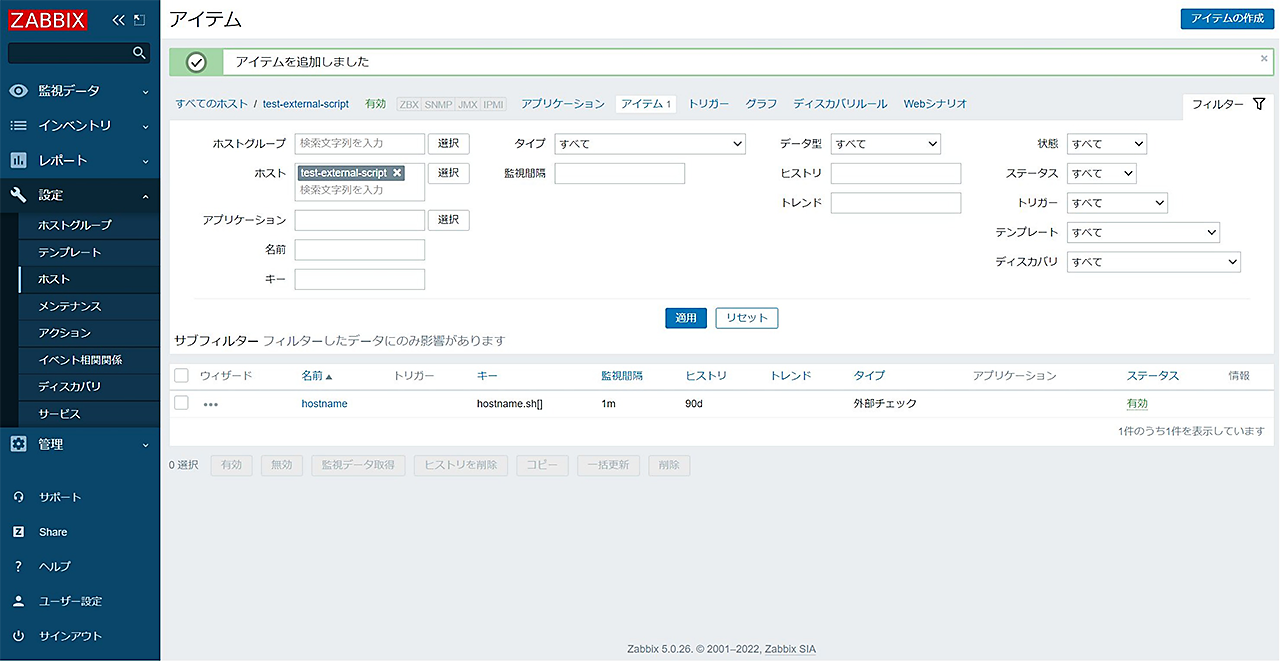Click the ZABBIX logo icon
The image size is (1280, 662).
pyautogui.click(x=47, y=19)
